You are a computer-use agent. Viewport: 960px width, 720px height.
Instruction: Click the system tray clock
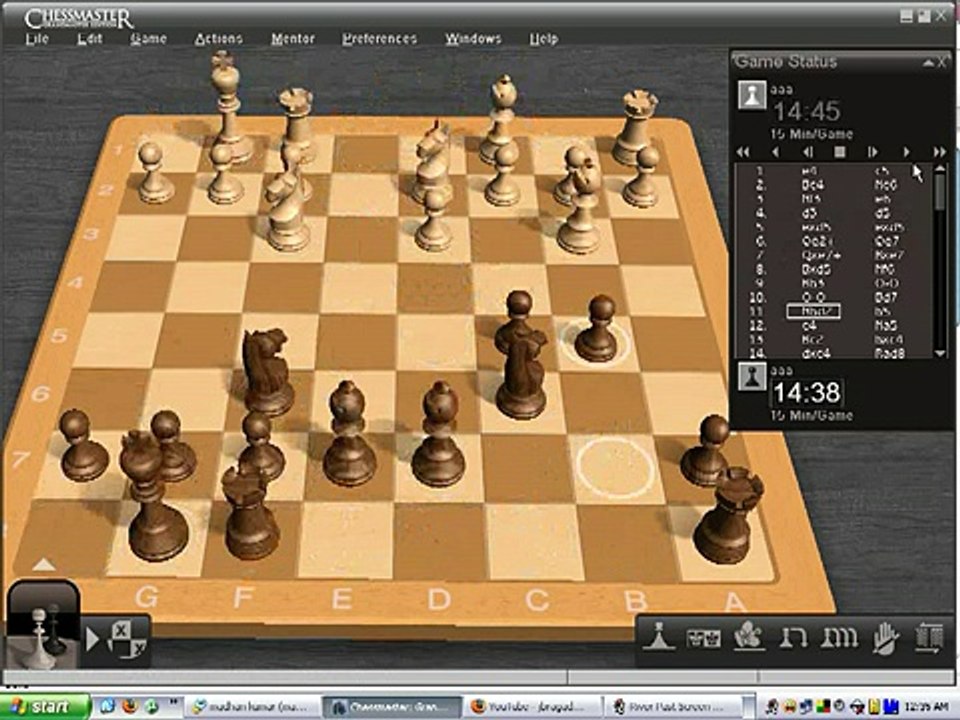click(x=928, y=707)
